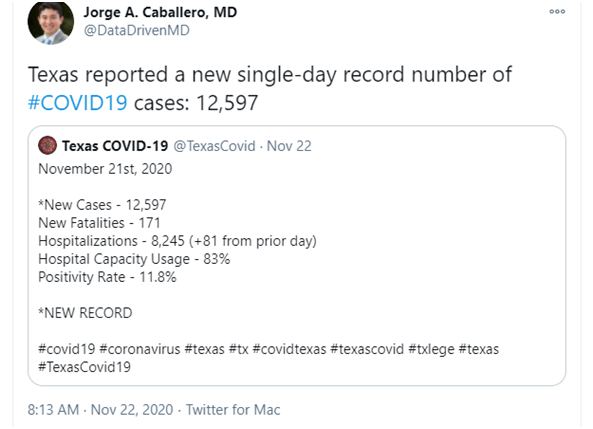Select the #TexasCovid19 hashtag

click(84, 367)
